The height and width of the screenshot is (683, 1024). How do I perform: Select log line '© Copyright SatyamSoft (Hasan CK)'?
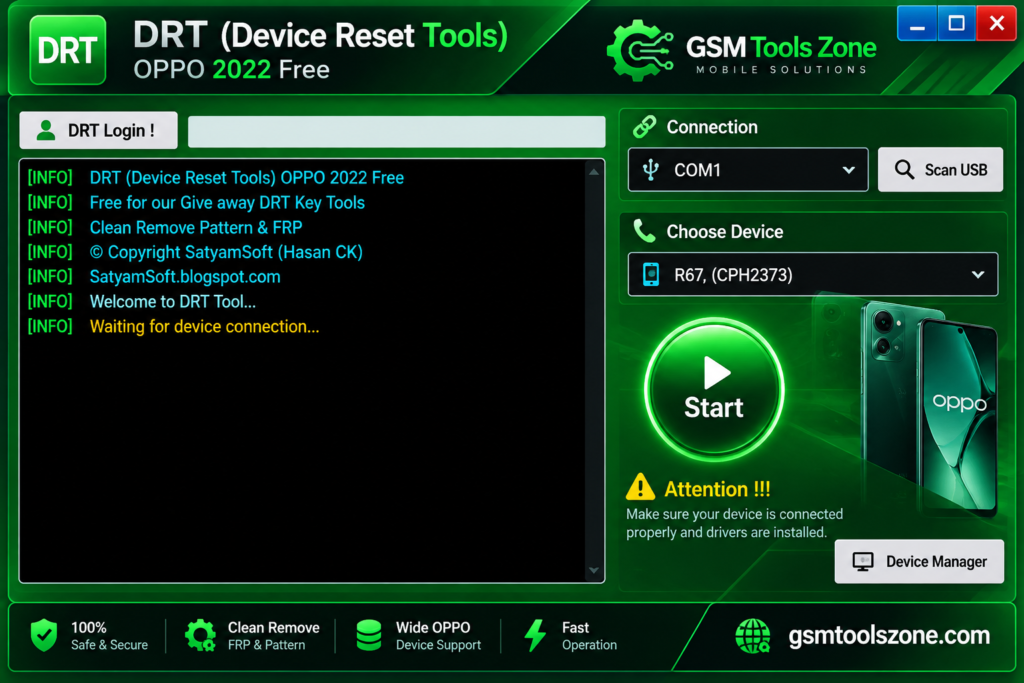coord(226,252)
